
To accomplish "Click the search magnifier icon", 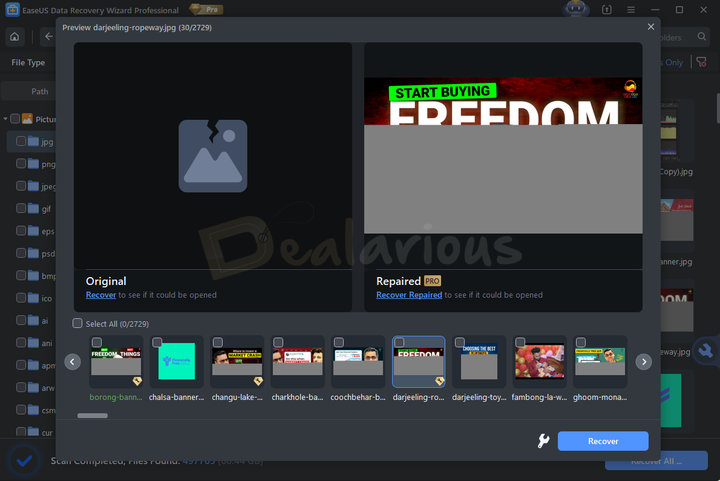I will point(702,37).
